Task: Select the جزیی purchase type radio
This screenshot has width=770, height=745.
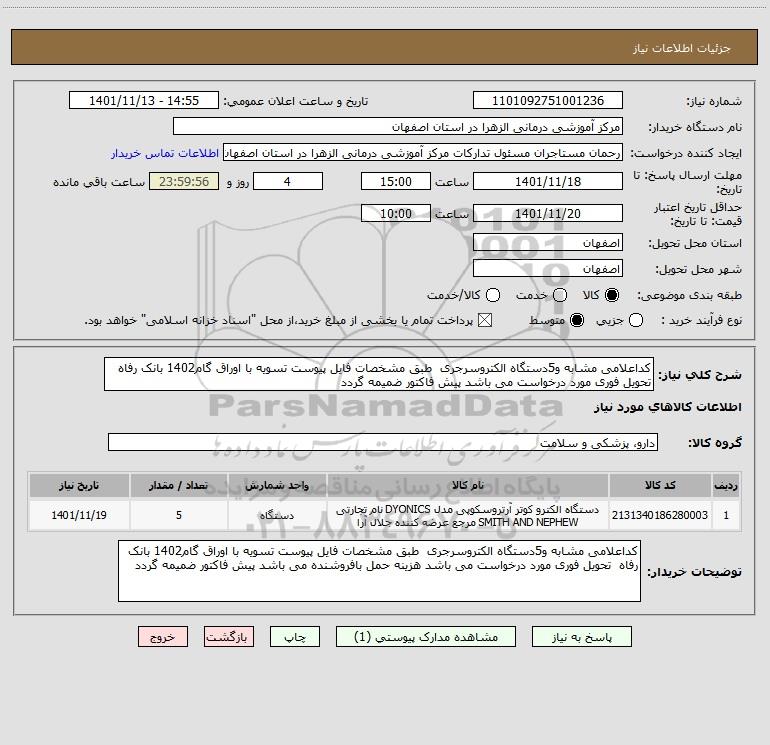Action: coord(635,320)
